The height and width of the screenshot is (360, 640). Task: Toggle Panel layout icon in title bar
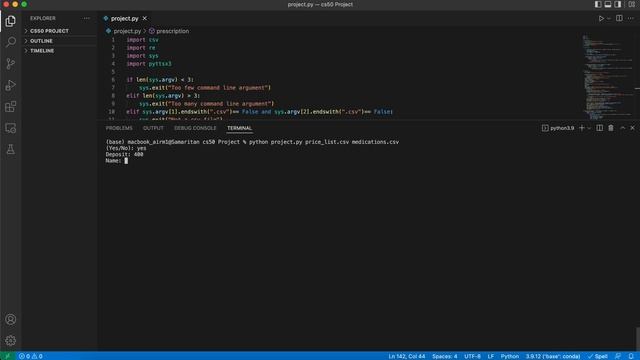coord(608,4)
